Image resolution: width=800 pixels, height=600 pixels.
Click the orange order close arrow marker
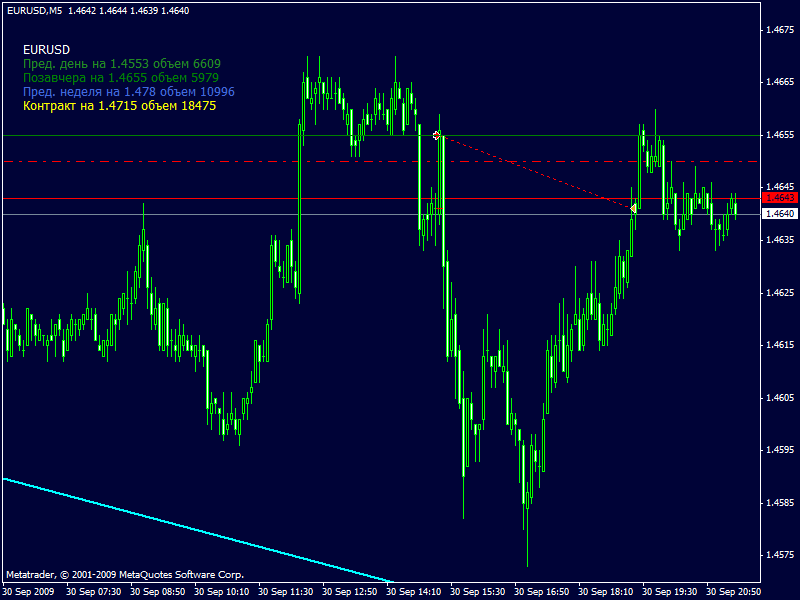pos(633,208)
